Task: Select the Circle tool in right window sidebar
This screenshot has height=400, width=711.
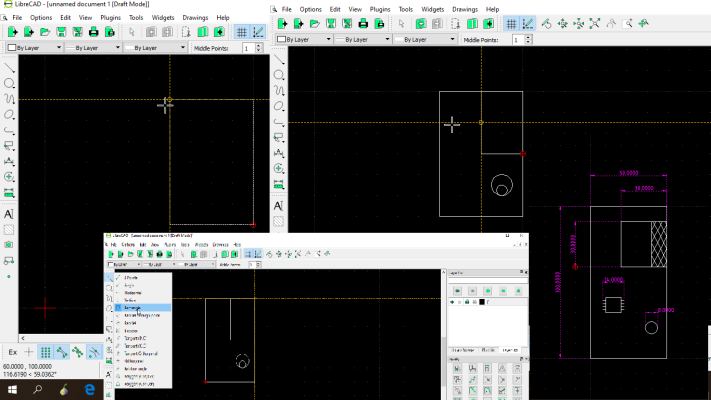Action: click(279, 75)
